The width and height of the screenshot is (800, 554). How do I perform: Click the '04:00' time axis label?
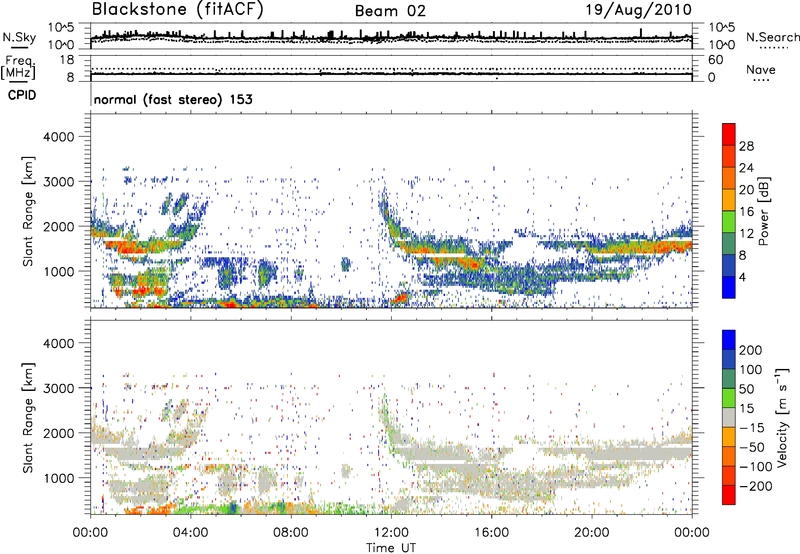[191, 533]
